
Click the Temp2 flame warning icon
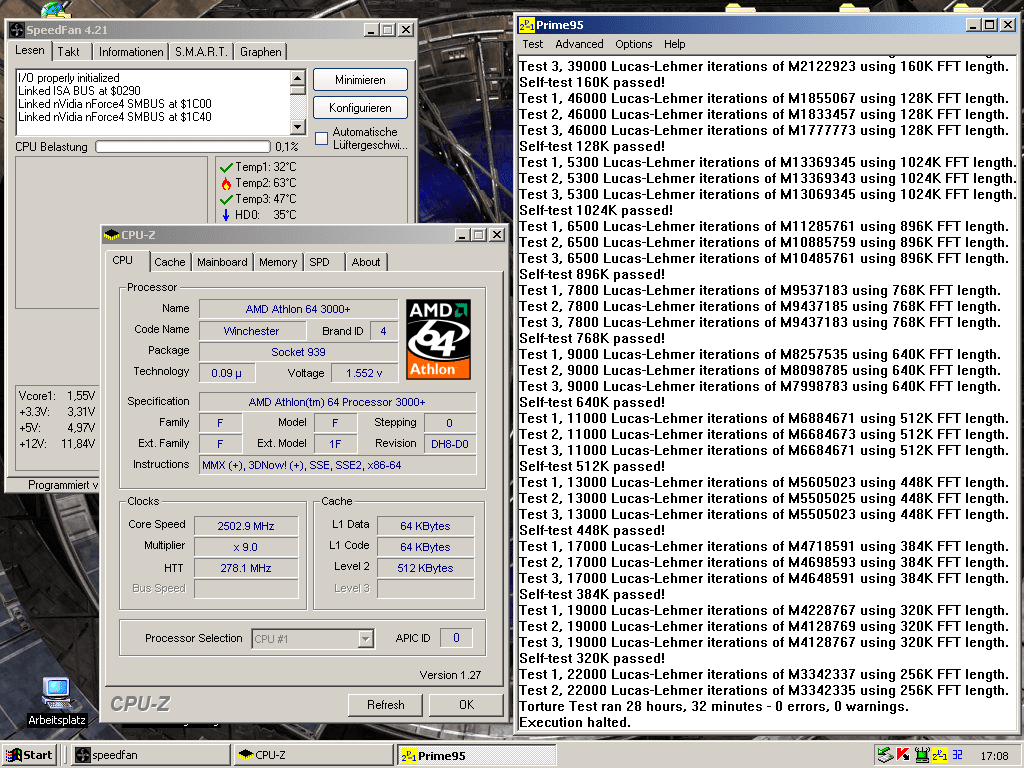[226, 184]
